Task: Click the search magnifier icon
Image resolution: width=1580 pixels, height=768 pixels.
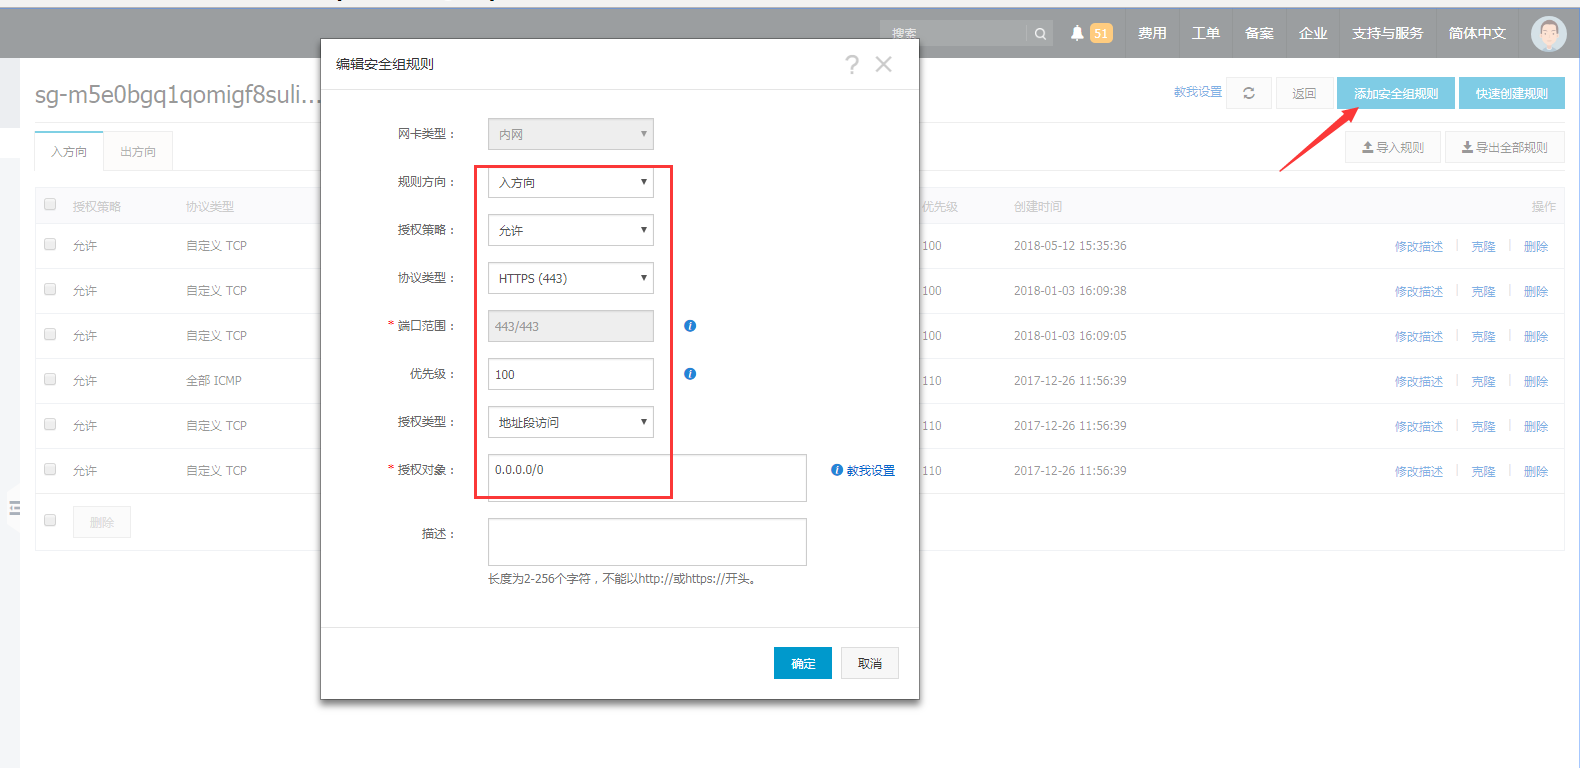Action: pyautogui.click(x=1040, y=34)
